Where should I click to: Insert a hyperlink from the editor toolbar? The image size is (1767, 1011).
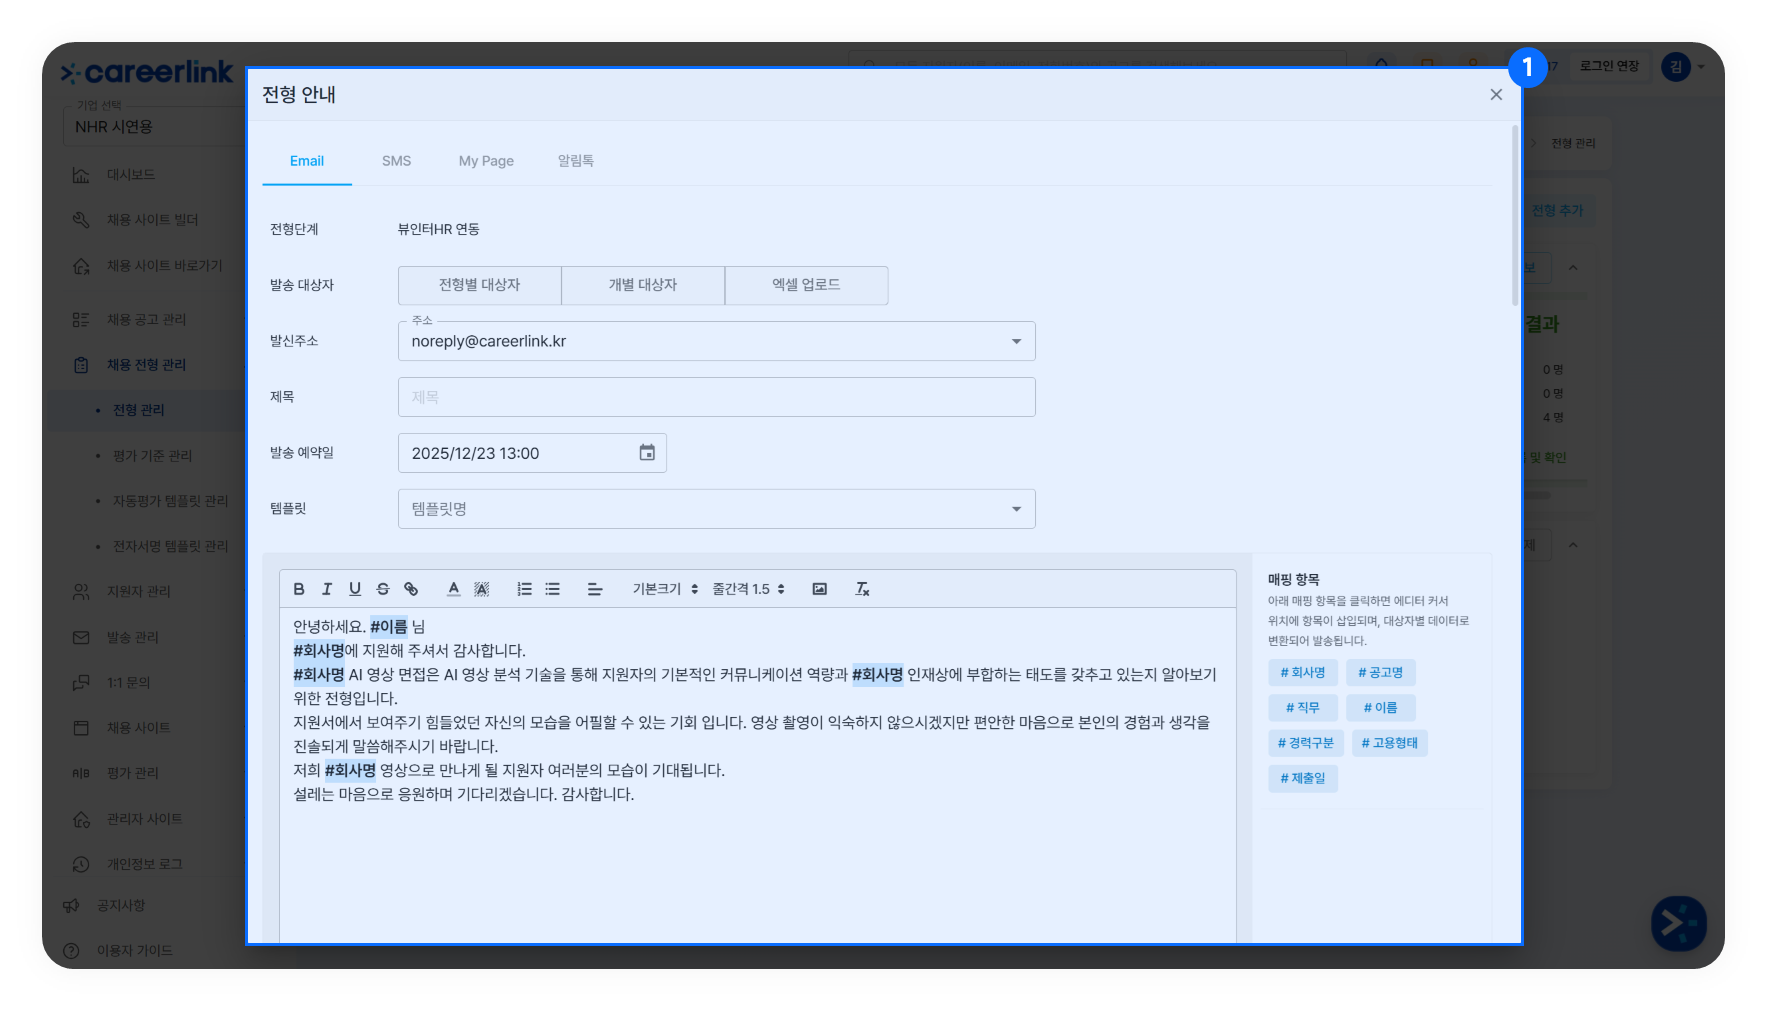[411, 589]
